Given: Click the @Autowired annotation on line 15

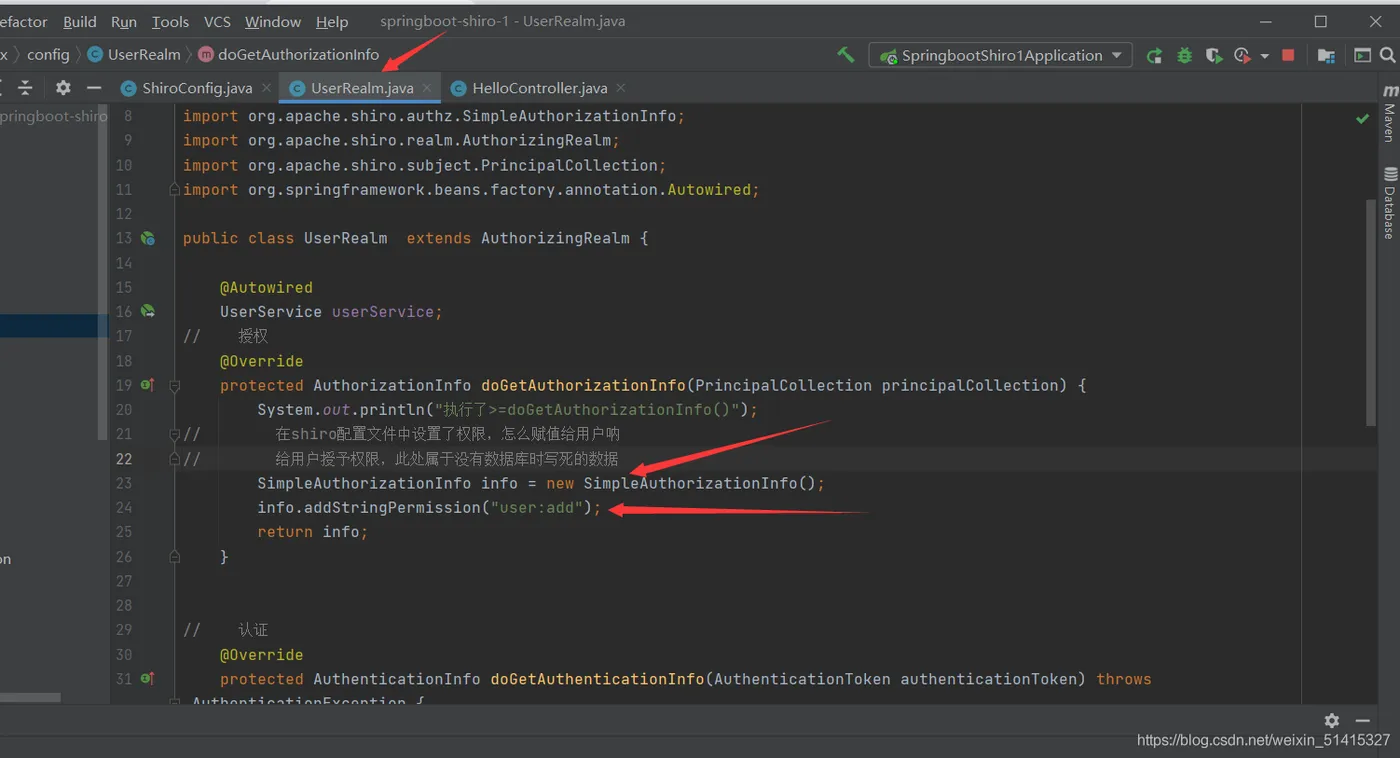Looking at the screenshot, I should point(266,287).
